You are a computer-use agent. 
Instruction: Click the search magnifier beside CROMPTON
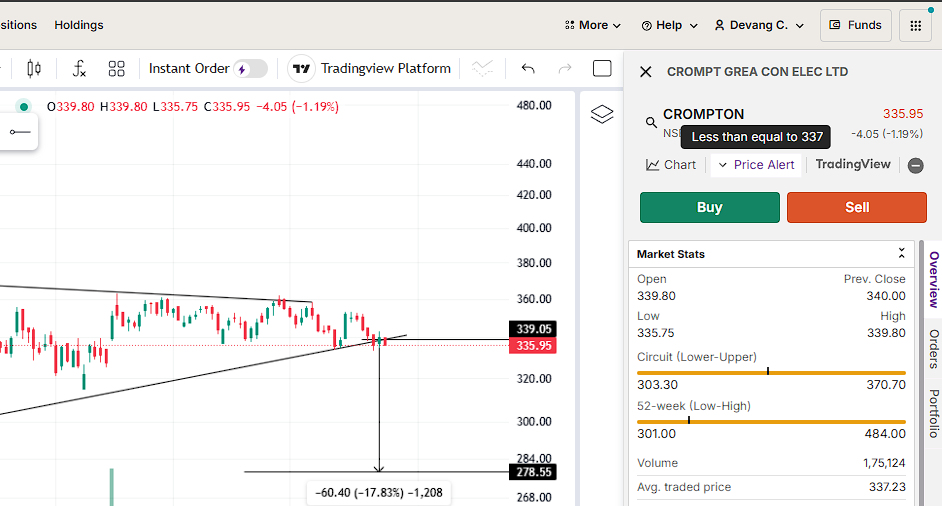[x=651, y=123]
